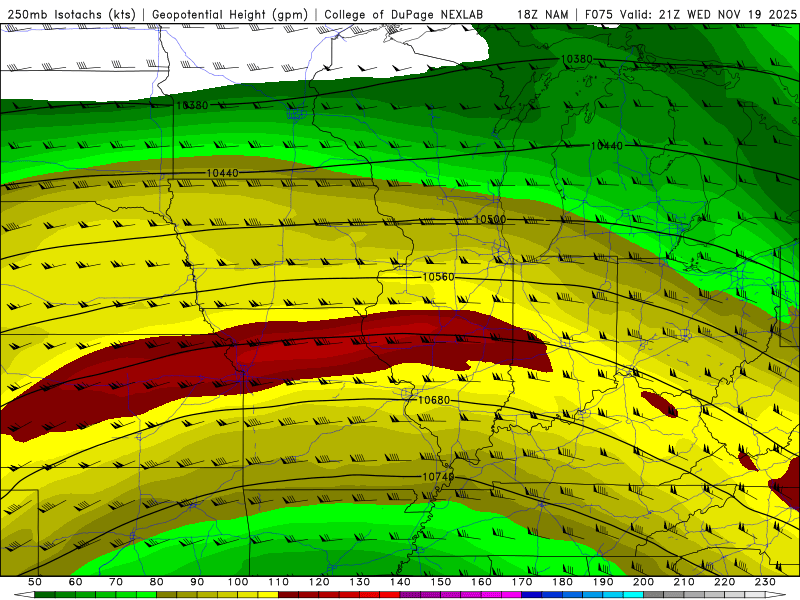Image resolution: width=800 pixels, height=600 pixels.
Task: Click the 50 tick label on color bar
Action: [34, 582]
